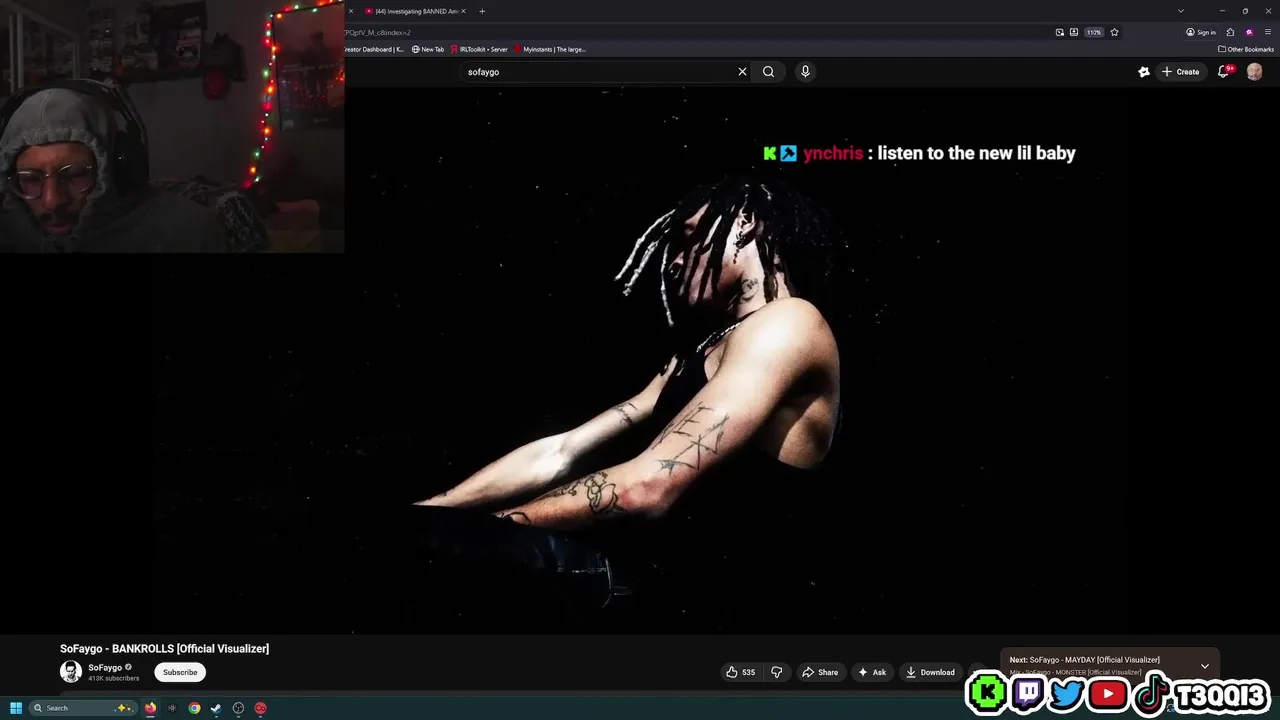Screen dimensions: 1280x720
Task: Open the Creator Dashboard bookmark
Action: click(x=374, y=49)
